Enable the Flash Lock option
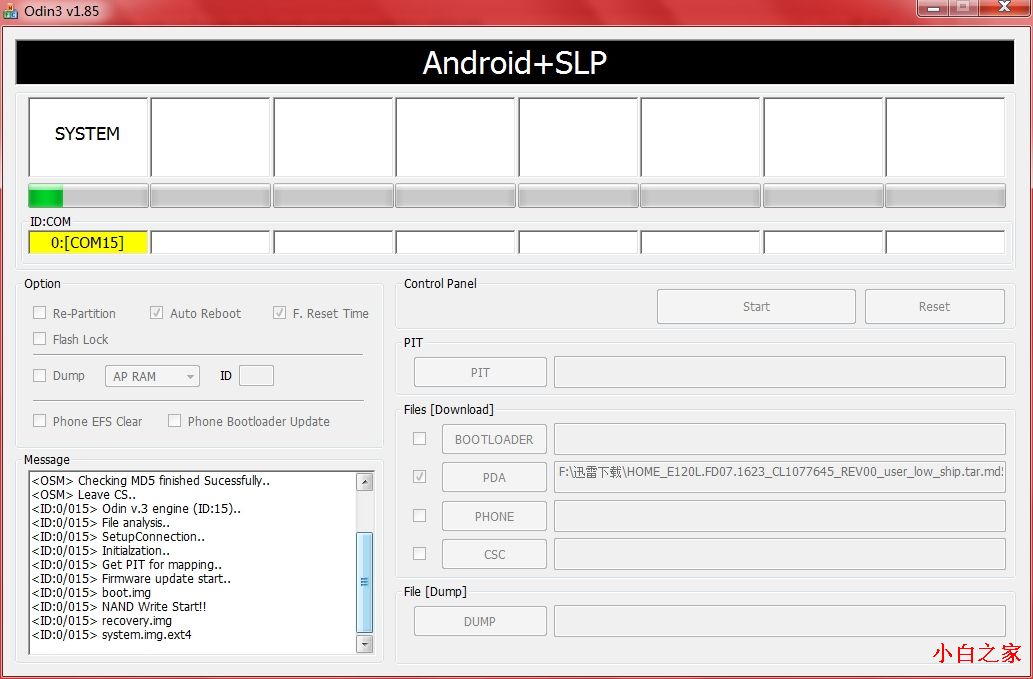 click(x=40, y=339)
